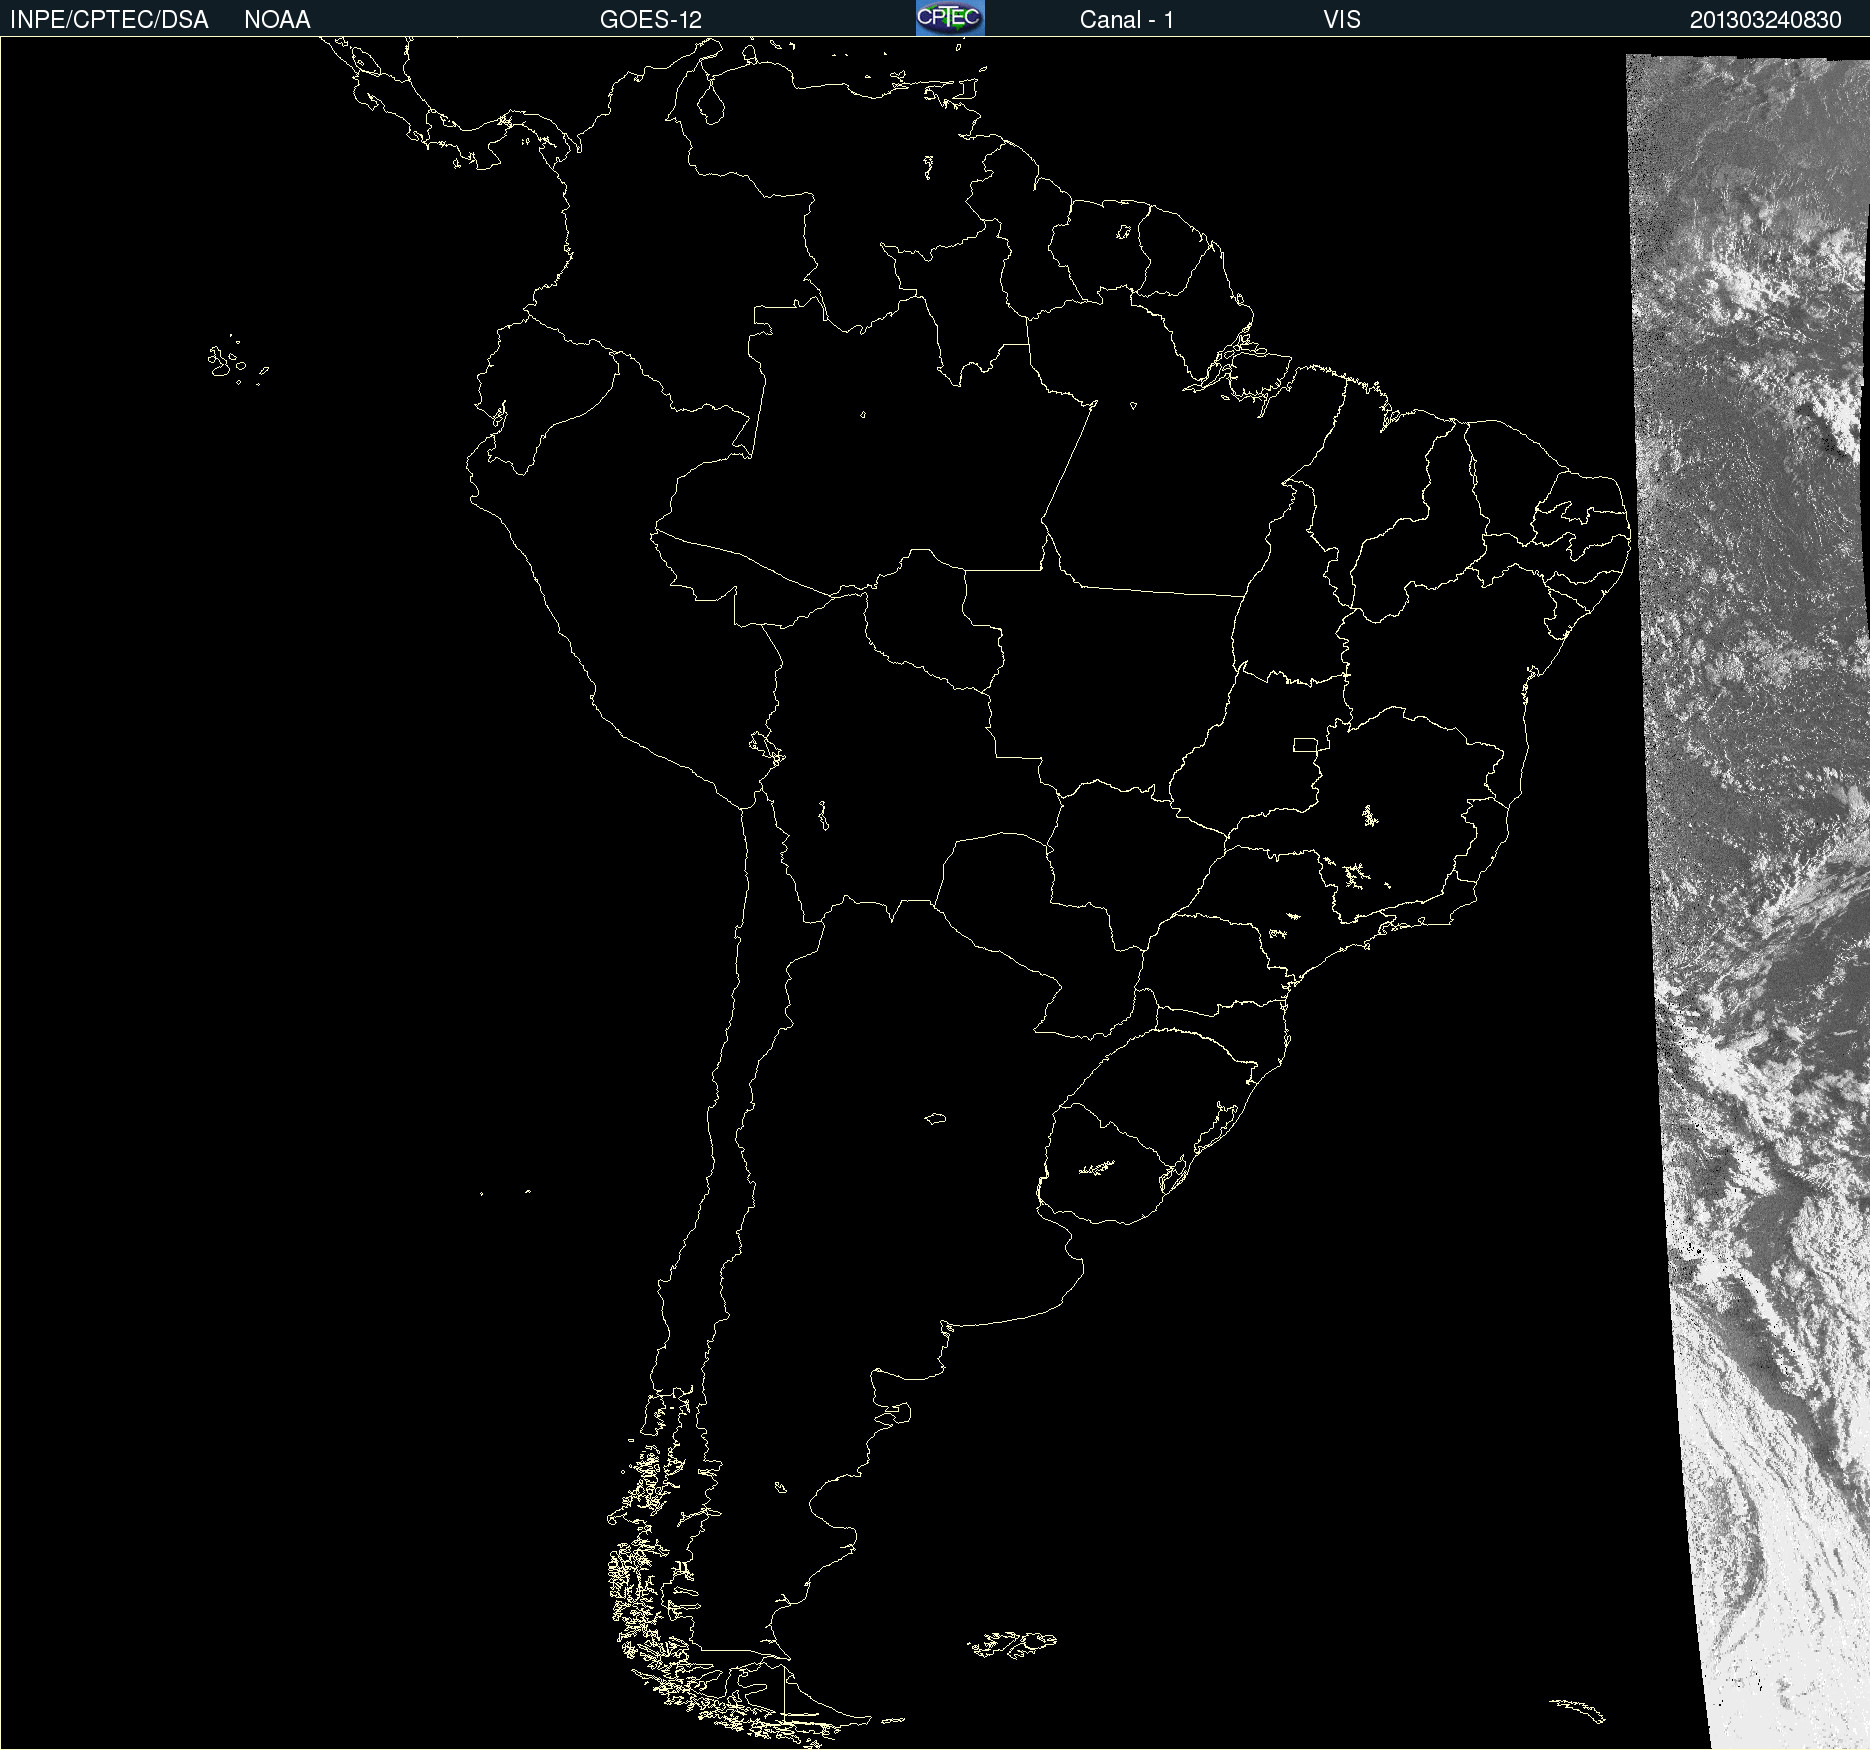Click the INPE/CPTEC/DSA header text

click(x=109, y=20)
